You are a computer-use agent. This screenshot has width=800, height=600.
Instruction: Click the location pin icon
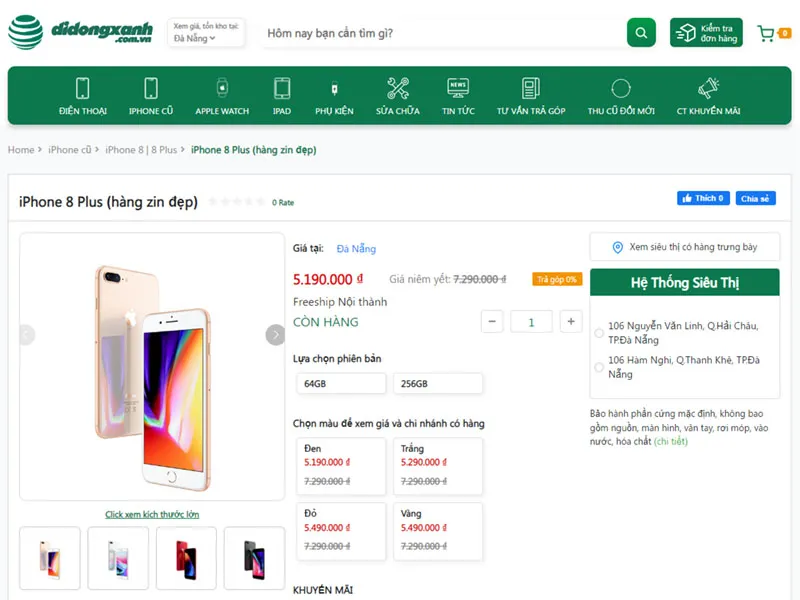tap(617, 247)
